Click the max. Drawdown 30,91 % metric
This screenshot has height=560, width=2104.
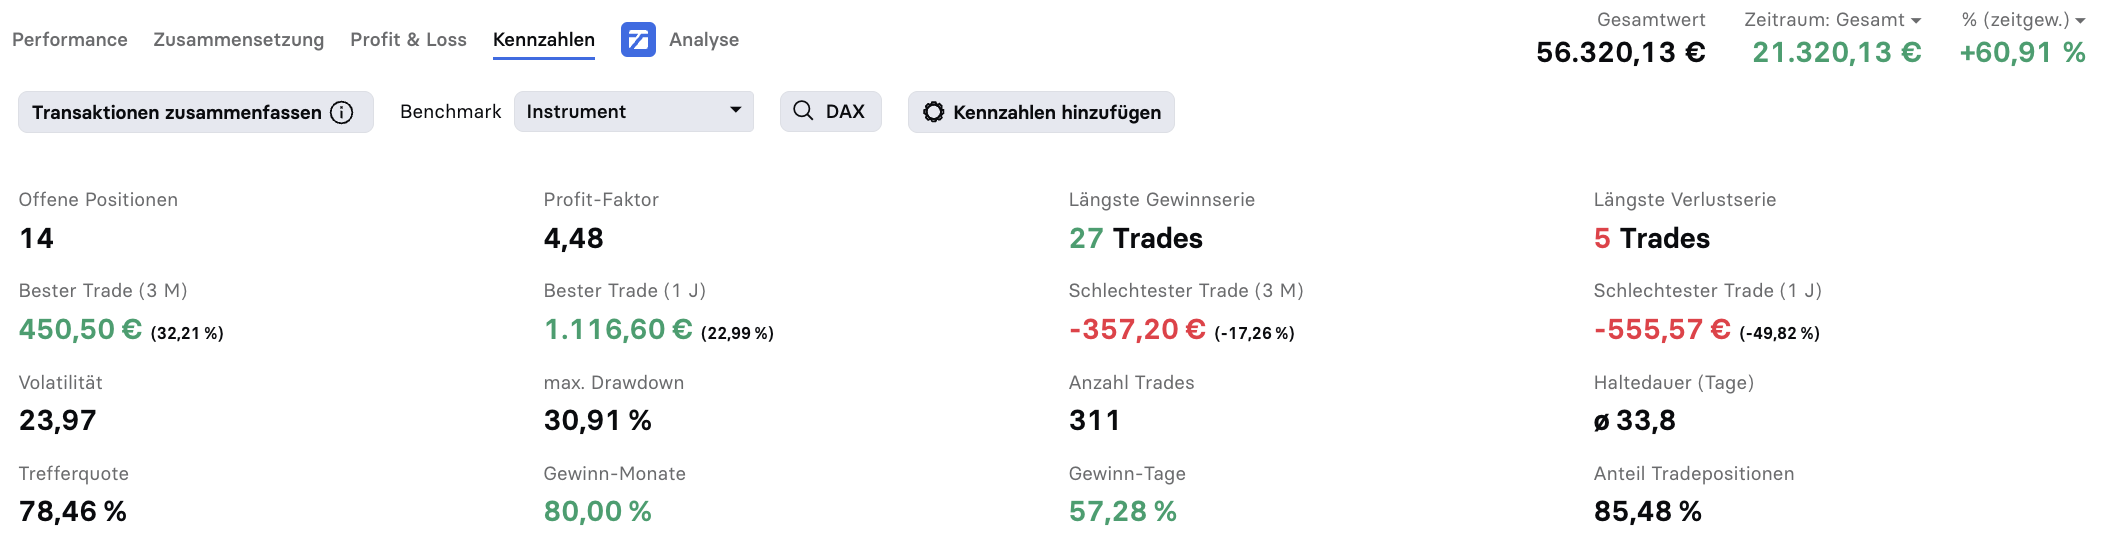coord(598,421)
